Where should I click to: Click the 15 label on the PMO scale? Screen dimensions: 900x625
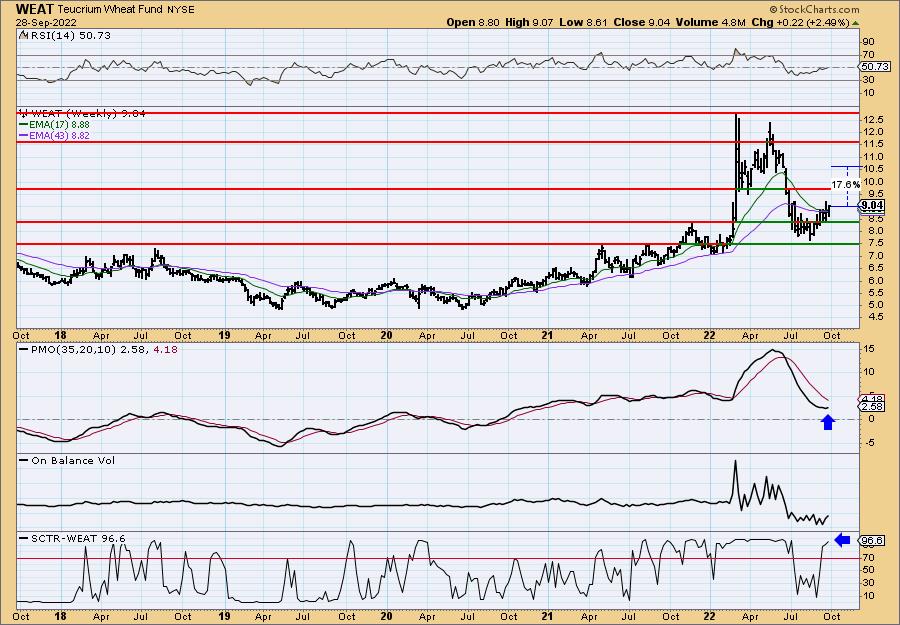868,349
